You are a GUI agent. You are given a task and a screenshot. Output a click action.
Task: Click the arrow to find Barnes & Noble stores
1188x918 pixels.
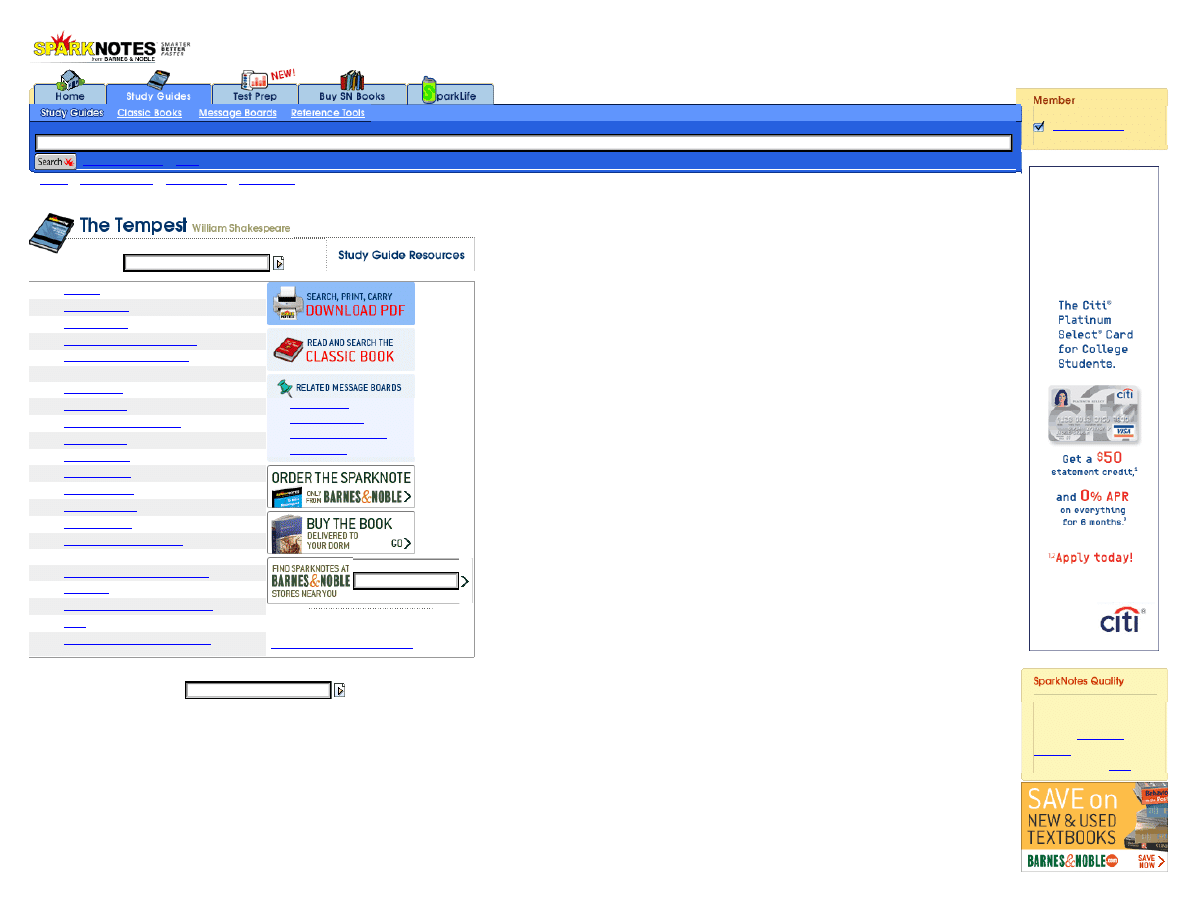click(x=463, y=580)
